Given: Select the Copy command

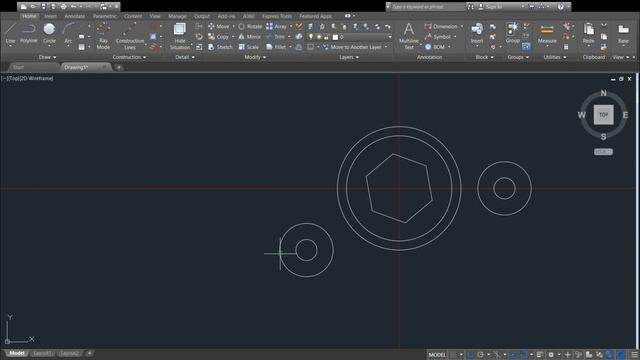Looking at the screenshot, I should (x=218, y=37).
